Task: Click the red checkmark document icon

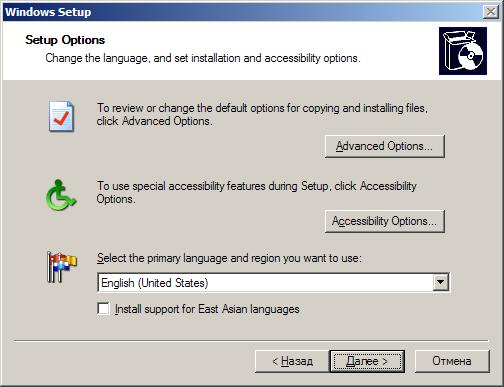Action: coord(61,116)
